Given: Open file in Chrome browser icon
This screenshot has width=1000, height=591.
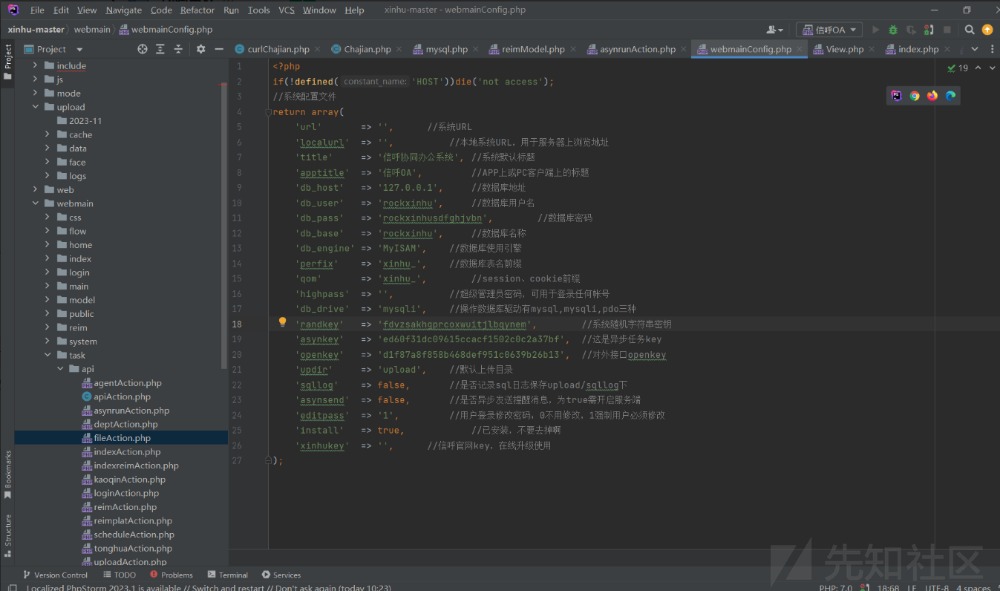Looking at the screenshot, I should [x=914, y=96].
